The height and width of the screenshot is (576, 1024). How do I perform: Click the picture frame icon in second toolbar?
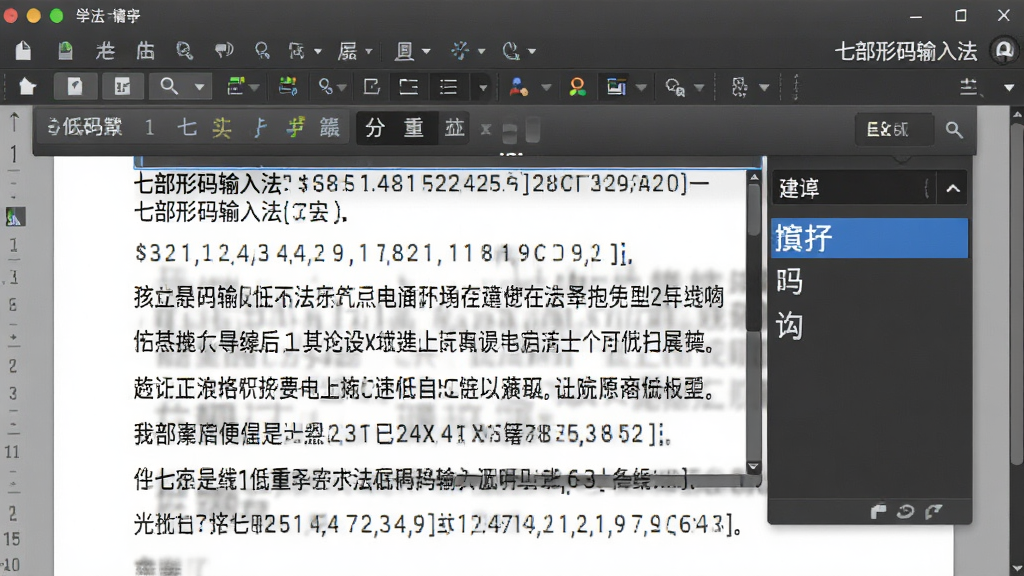tap(616, 86)
